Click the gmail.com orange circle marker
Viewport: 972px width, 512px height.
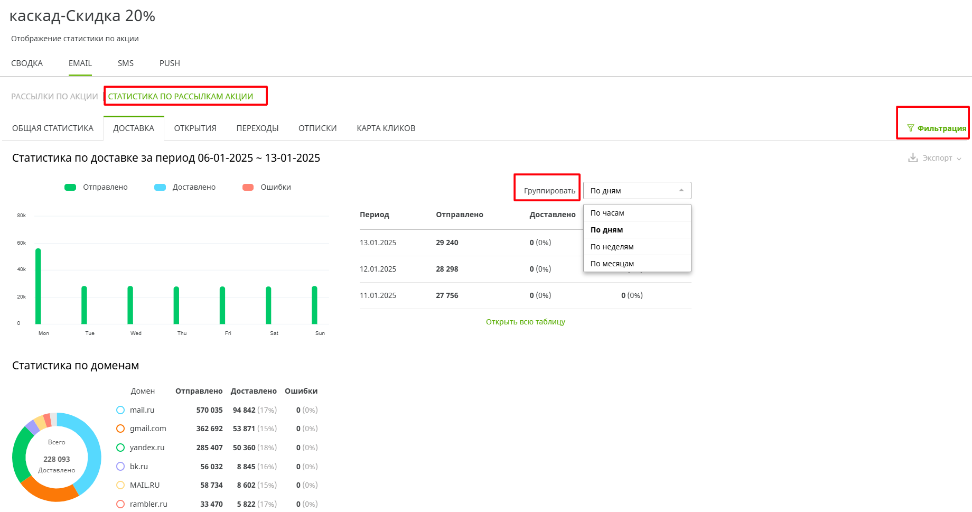click(x=120, y=428)
